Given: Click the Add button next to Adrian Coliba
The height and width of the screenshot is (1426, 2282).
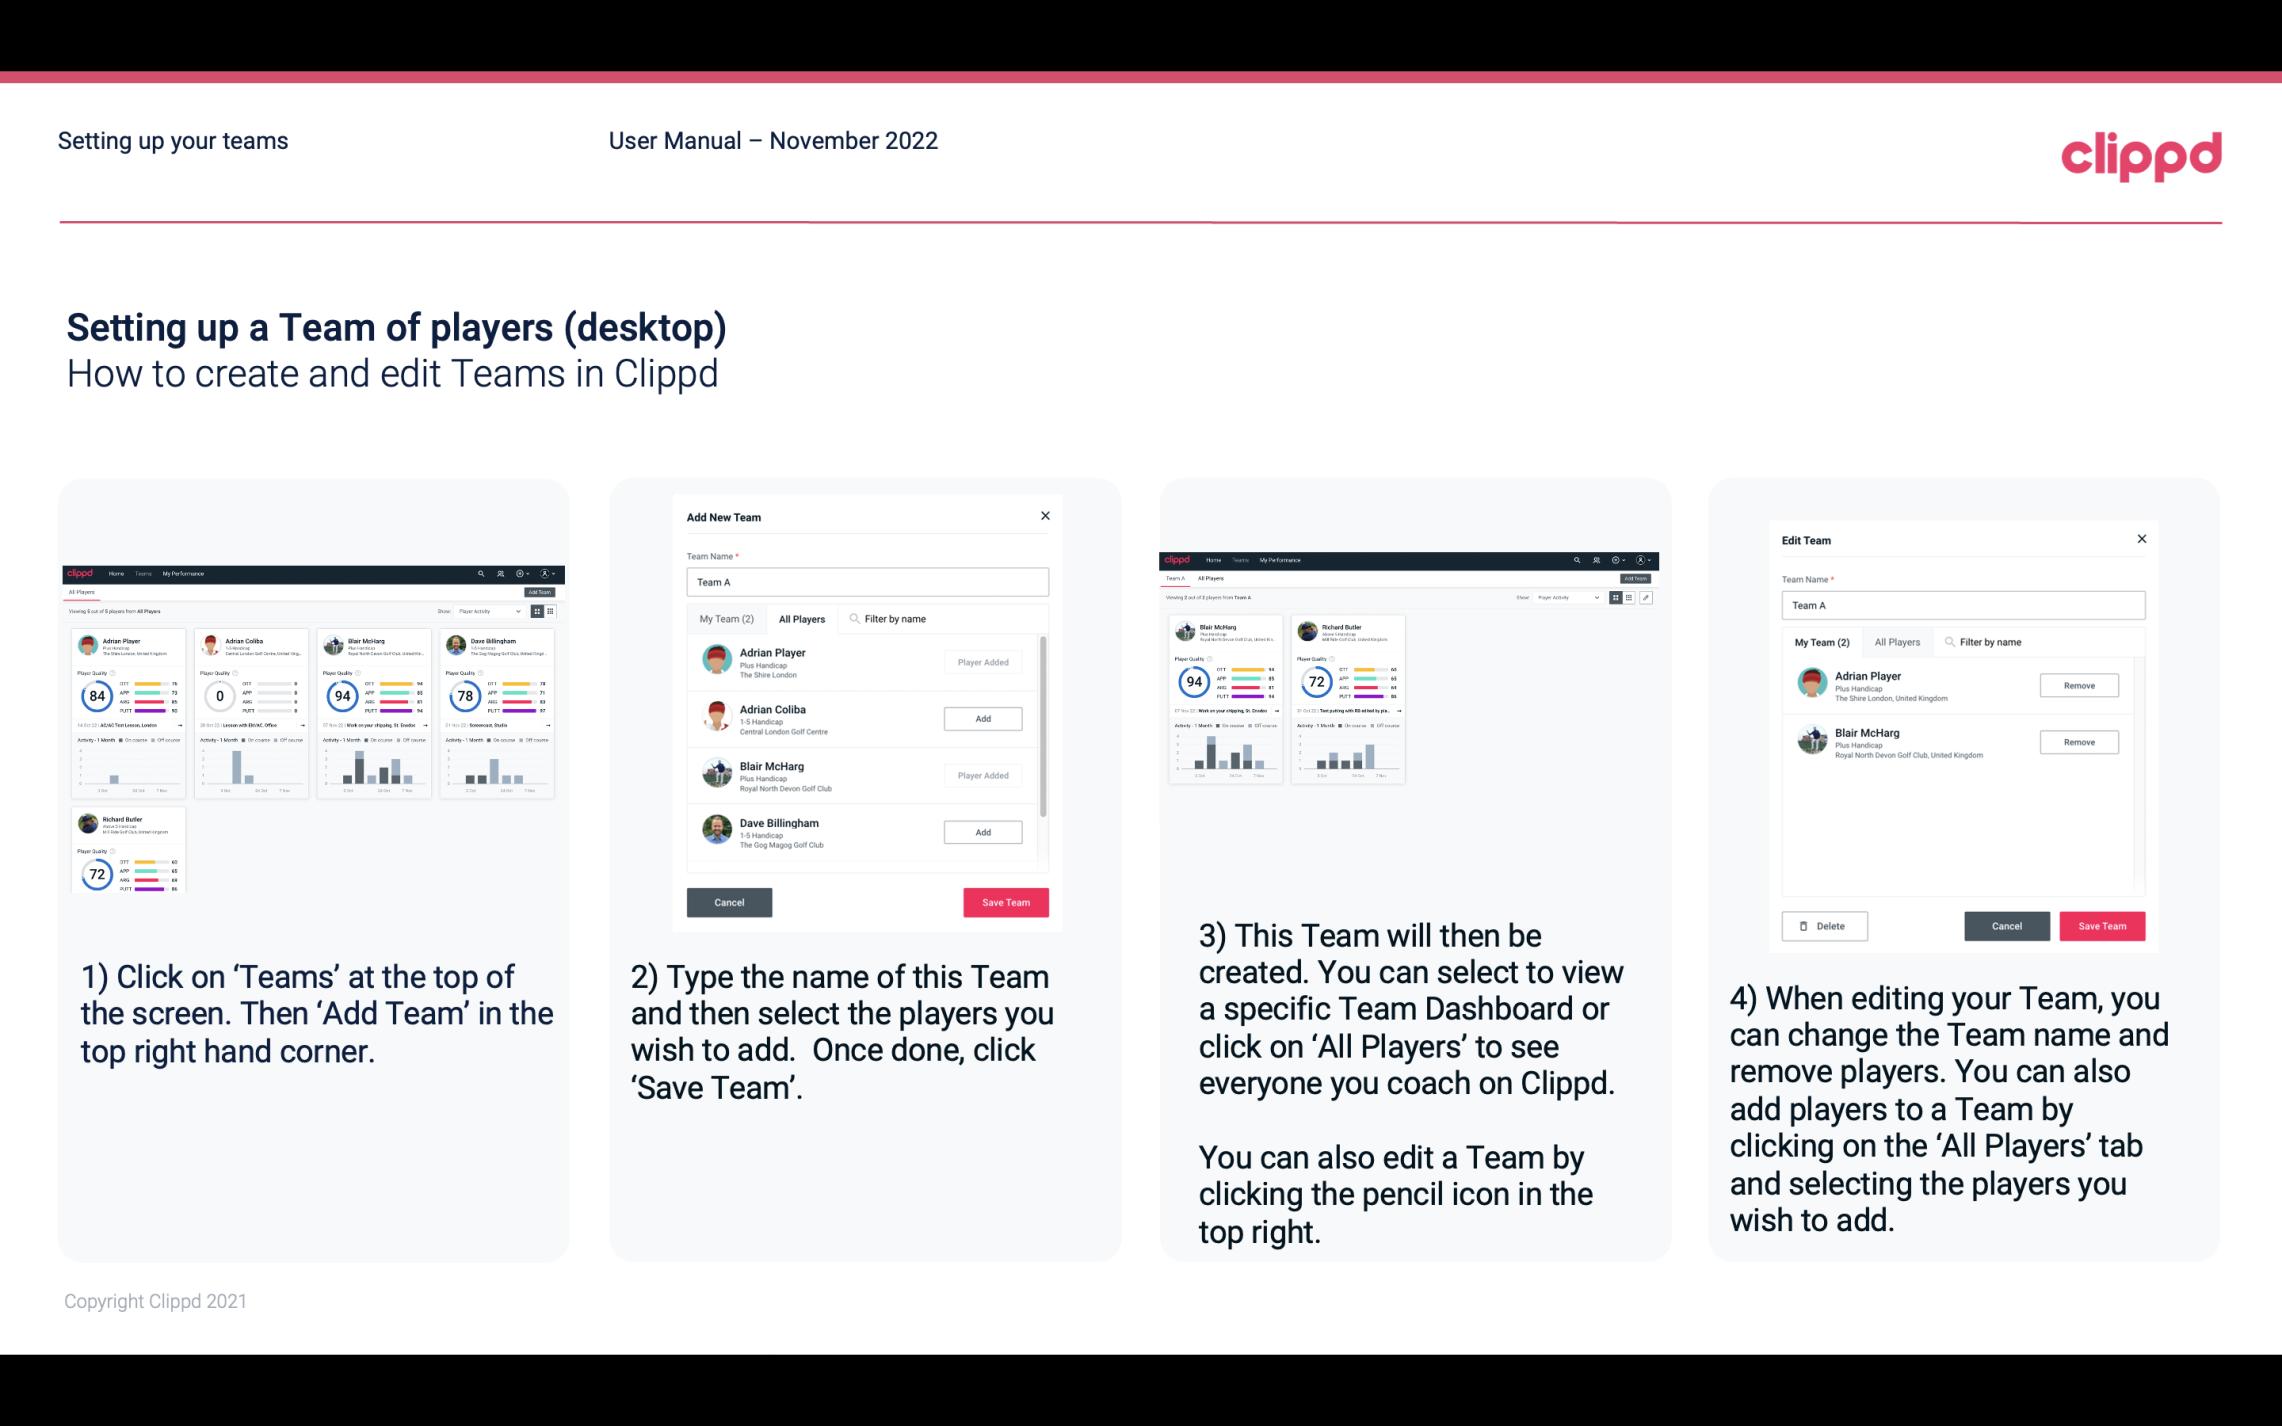Looking at the screenshot, I should [x=982, y=716].
